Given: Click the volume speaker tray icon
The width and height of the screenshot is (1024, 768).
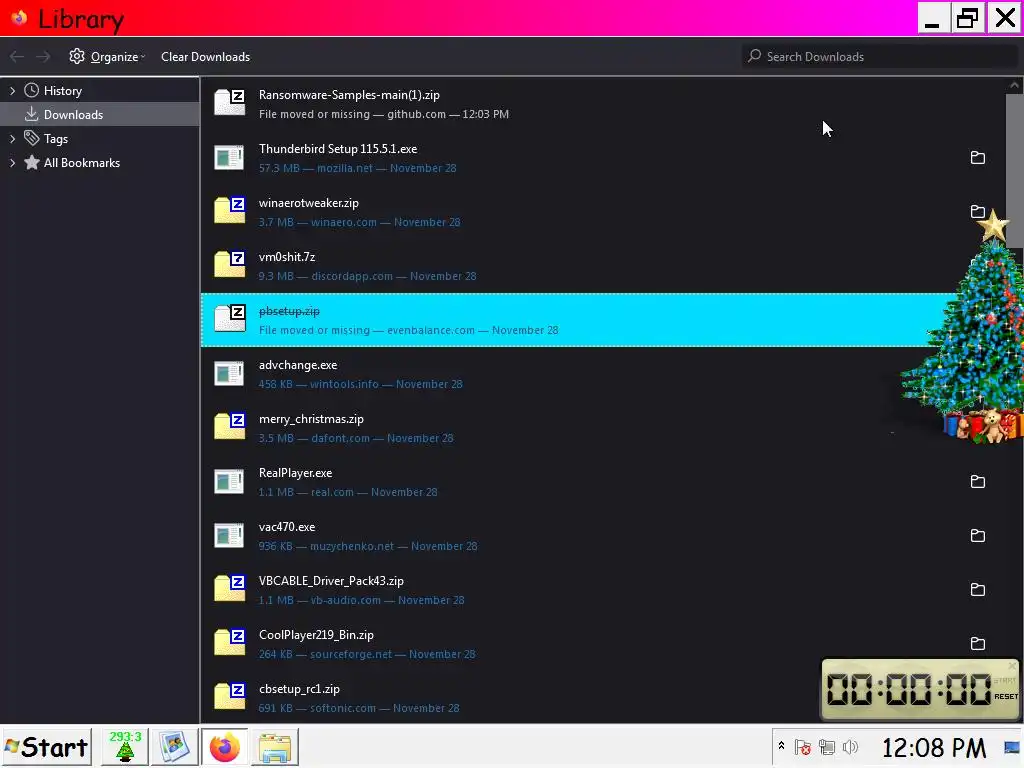Looking at the screenshot, I should pyautogui.click(x=850, y=747).
